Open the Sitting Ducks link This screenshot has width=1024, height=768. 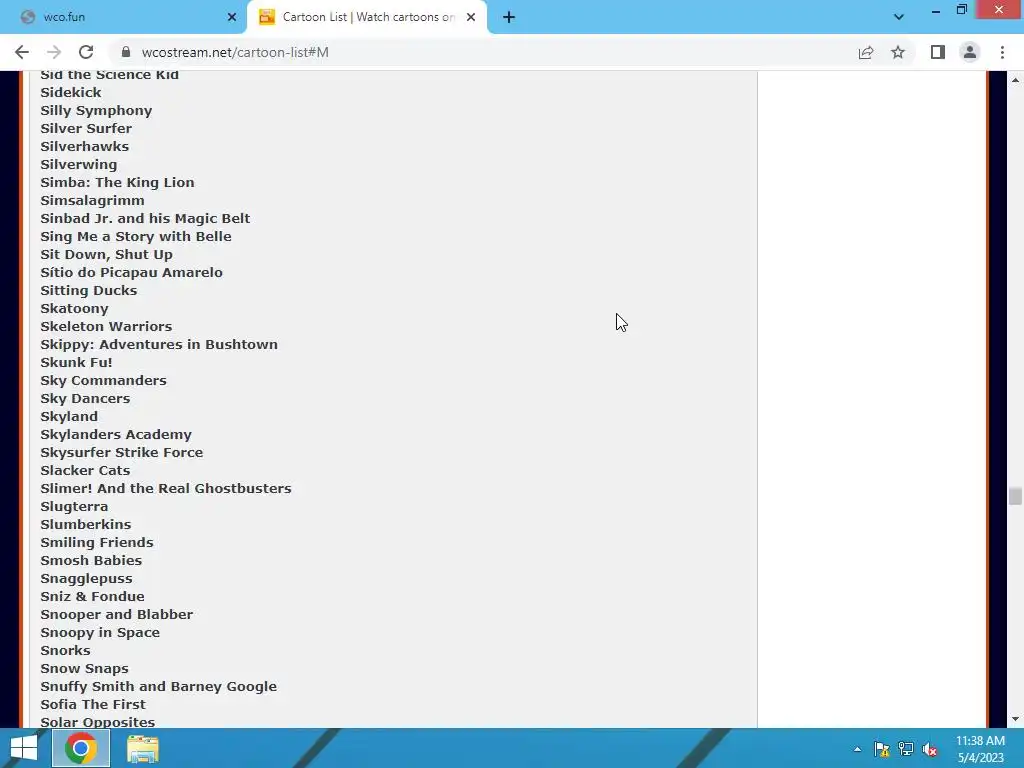tap(89, 291)
